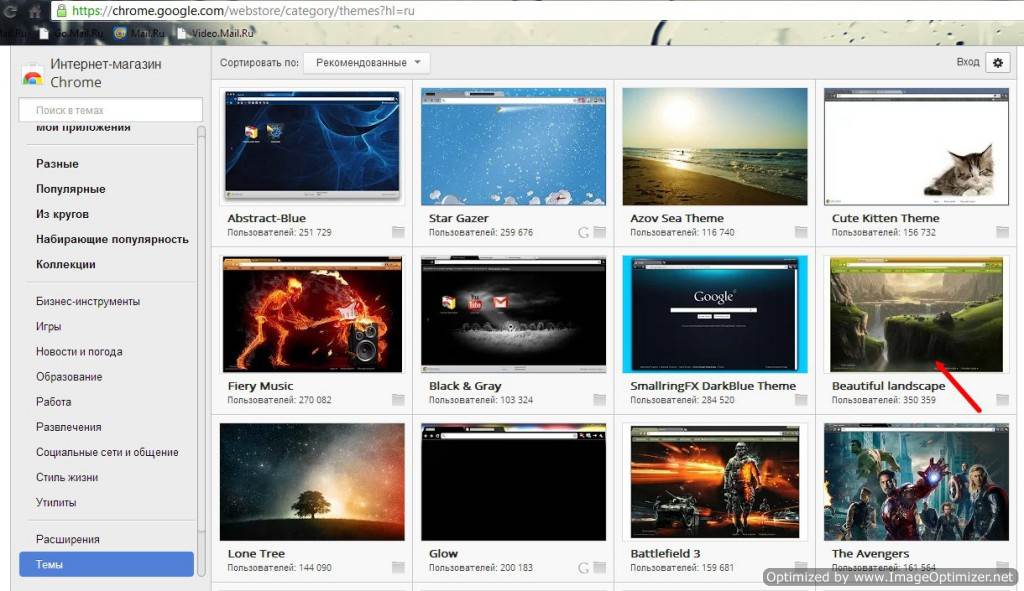The image size is (1024, 591).
Task: Click the Chrome Web Store logo
Action: 32,76
